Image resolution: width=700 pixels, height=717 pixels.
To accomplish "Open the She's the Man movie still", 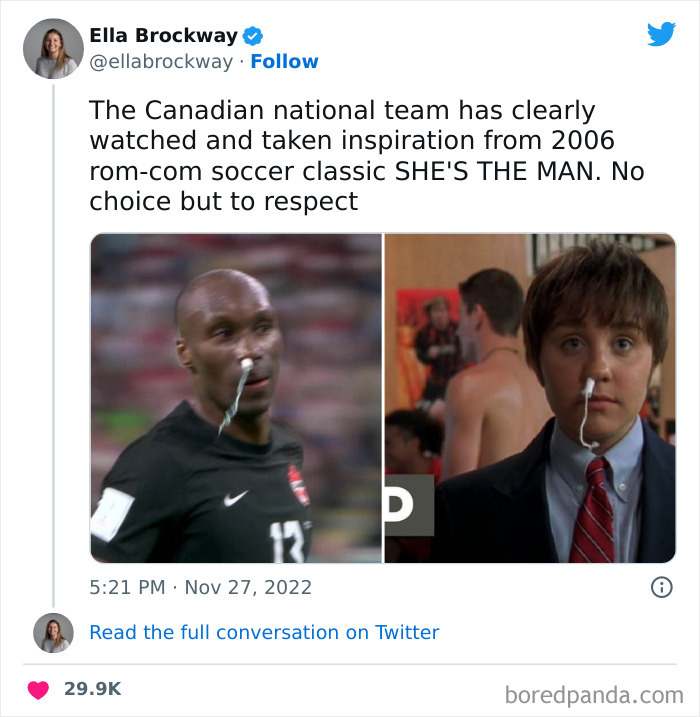I will pos(530,398).
